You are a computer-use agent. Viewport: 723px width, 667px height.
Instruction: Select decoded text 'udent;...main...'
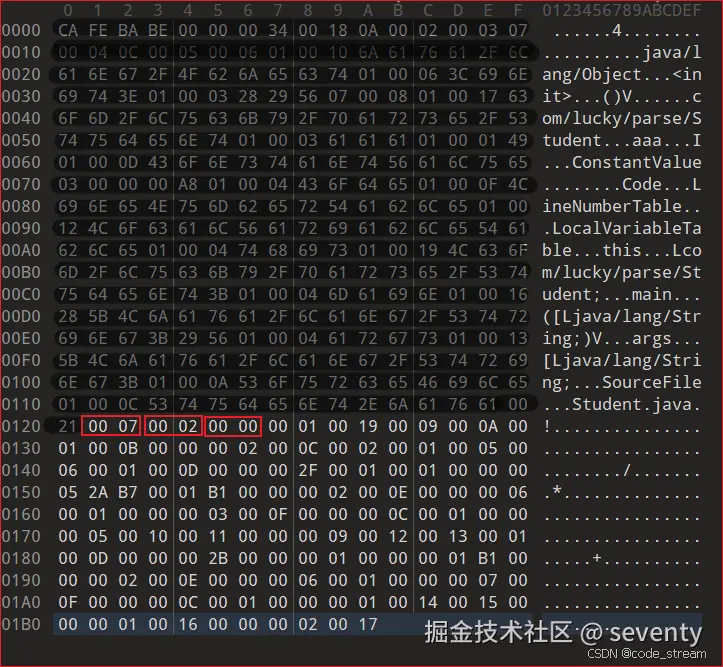(x=622, y=294)
